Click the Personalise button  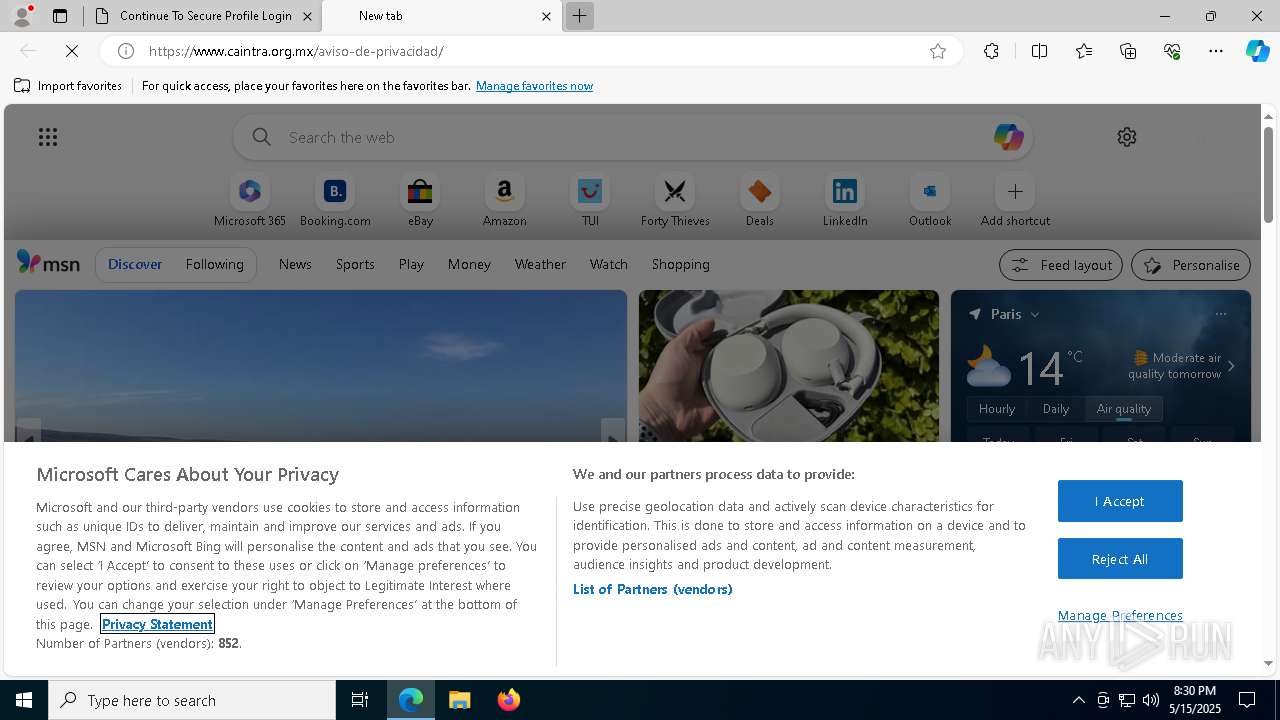click(1191, 265)
